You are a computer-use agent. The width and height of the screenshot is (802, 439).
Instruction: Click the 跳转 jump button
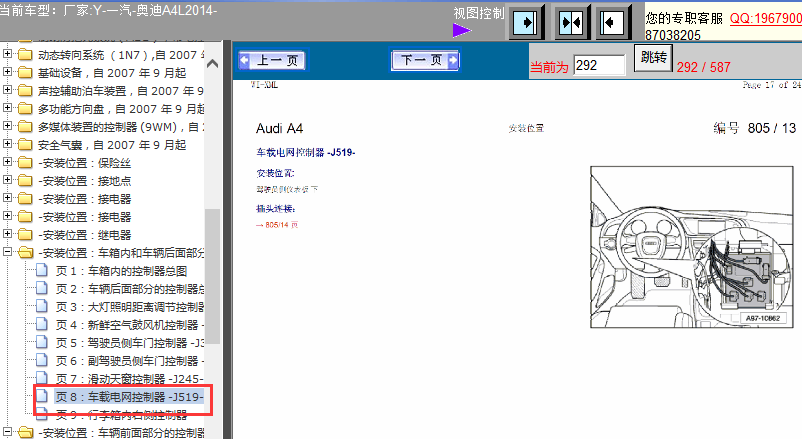[x=653, y=57]
